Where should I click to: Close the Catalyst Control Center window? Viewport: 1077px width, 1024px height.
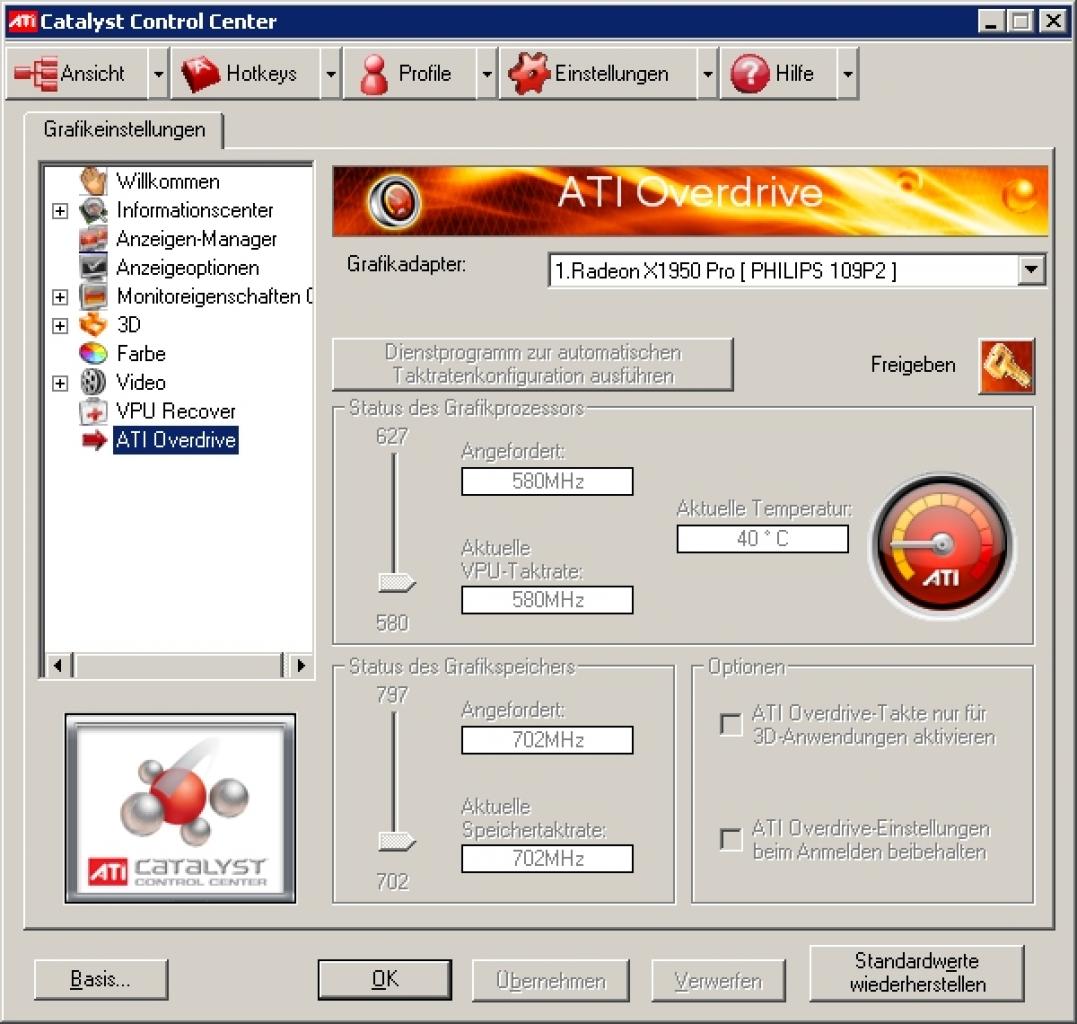click(1052, 21)
